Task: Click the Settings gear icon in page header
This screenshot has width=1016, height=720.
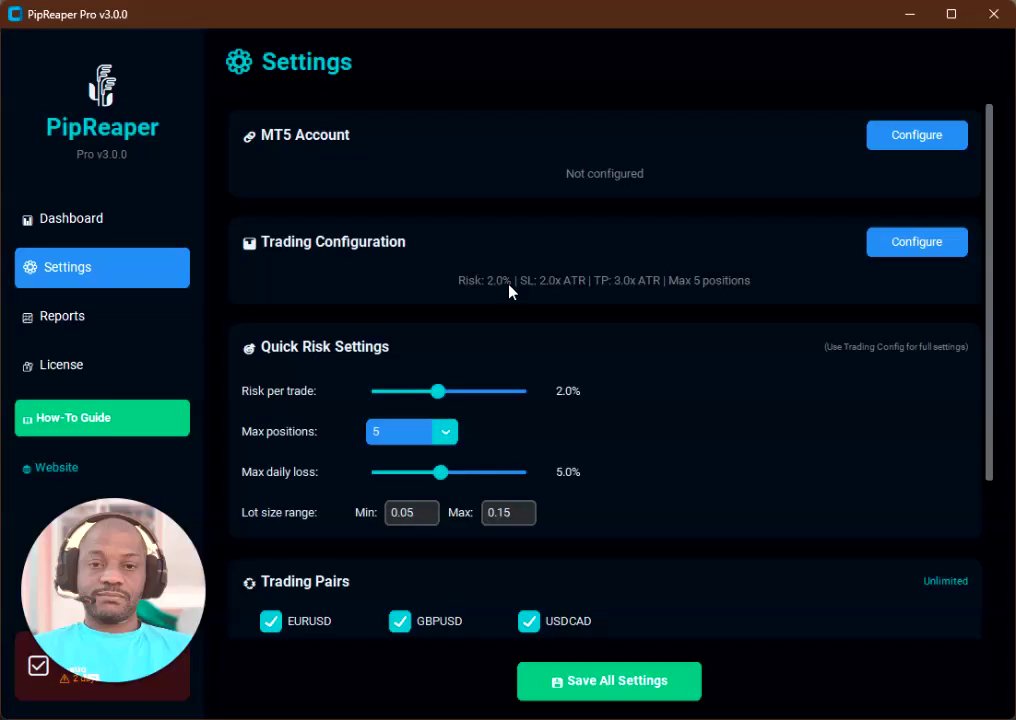Action: click(239, 62)
